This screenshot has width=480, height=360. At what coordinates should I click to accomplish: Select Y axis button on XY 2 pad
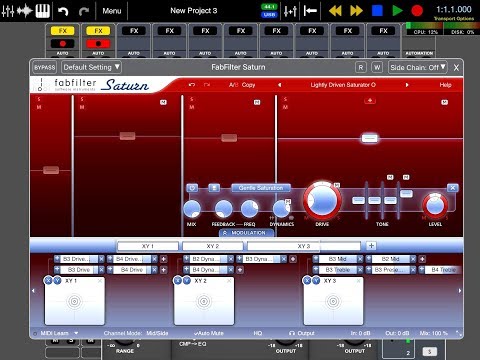click(187, 281)
